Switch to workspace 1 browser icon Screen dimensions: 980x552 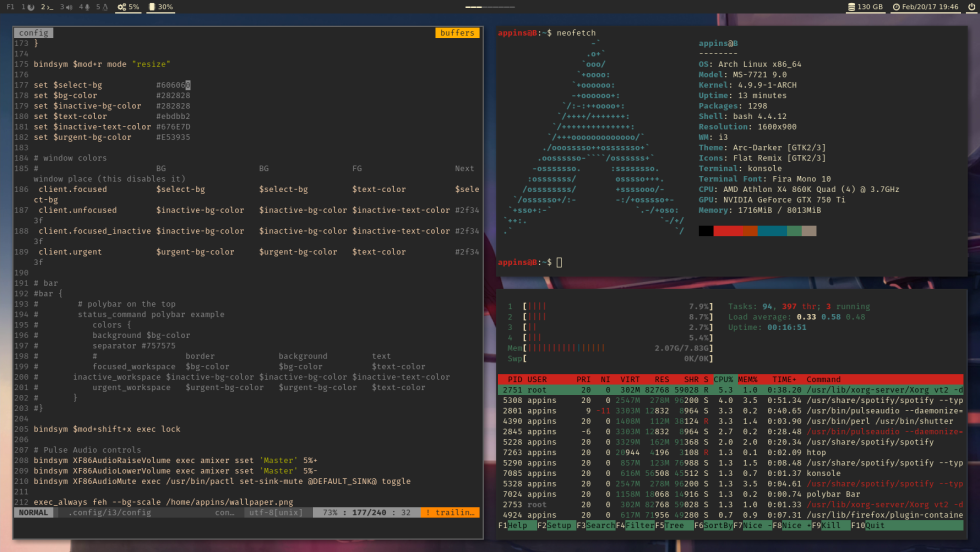28,7
